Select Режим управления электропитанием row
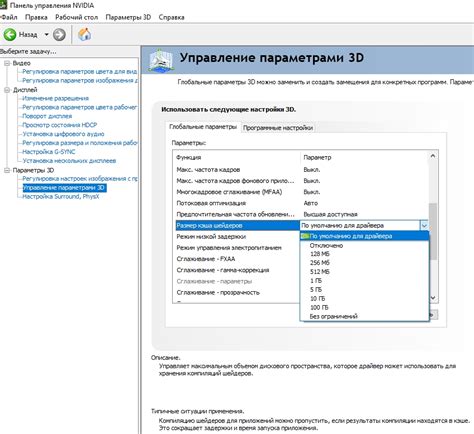 237,248
